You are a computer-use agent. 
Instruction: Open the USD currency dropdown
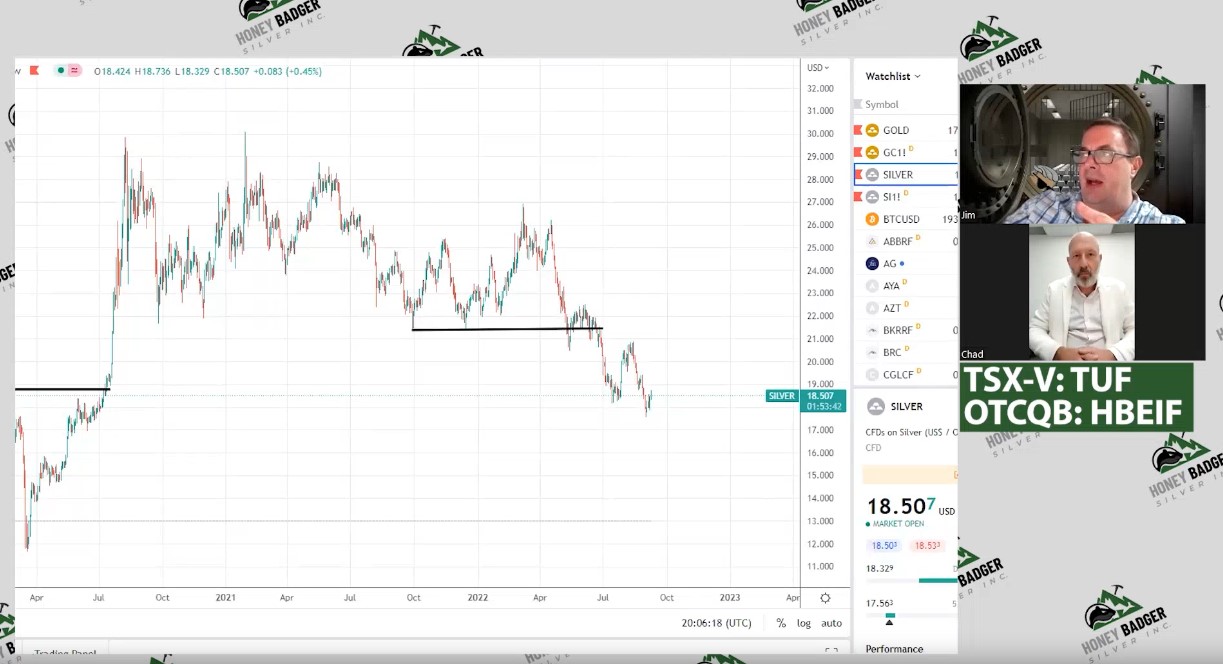pos(818,68)
